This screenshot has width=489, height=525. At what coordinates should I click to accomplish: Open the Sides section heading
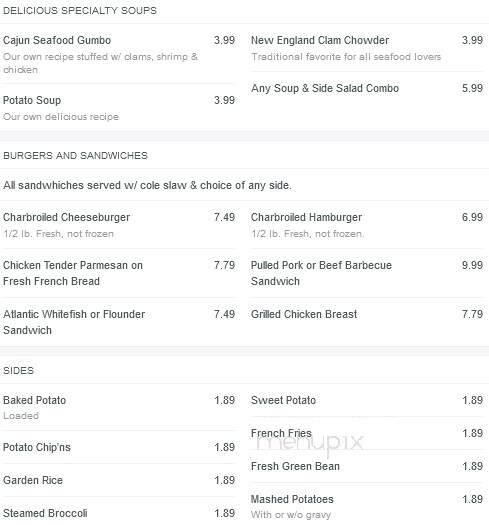pyautogui.click(x=18, y=371)
